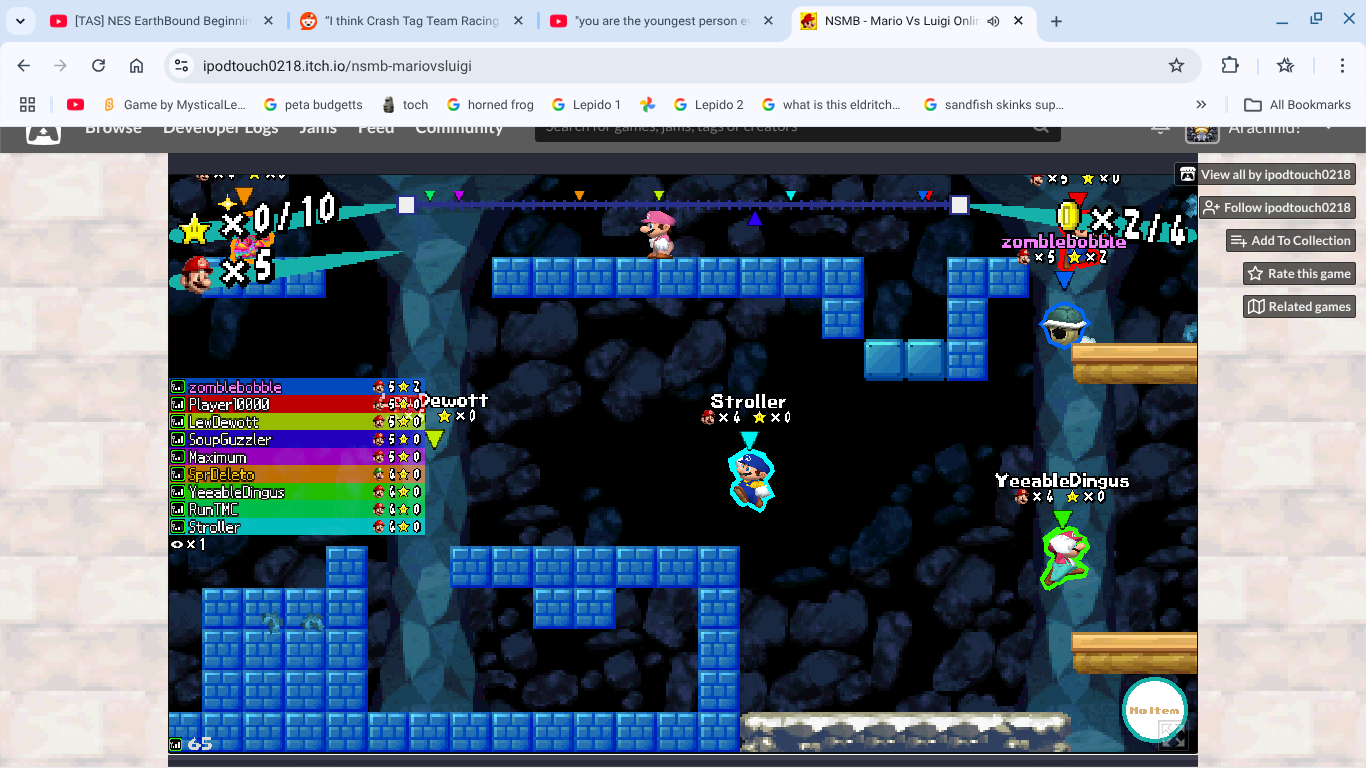
Task: Click Rate this game
Action: tap(1299, 273)
